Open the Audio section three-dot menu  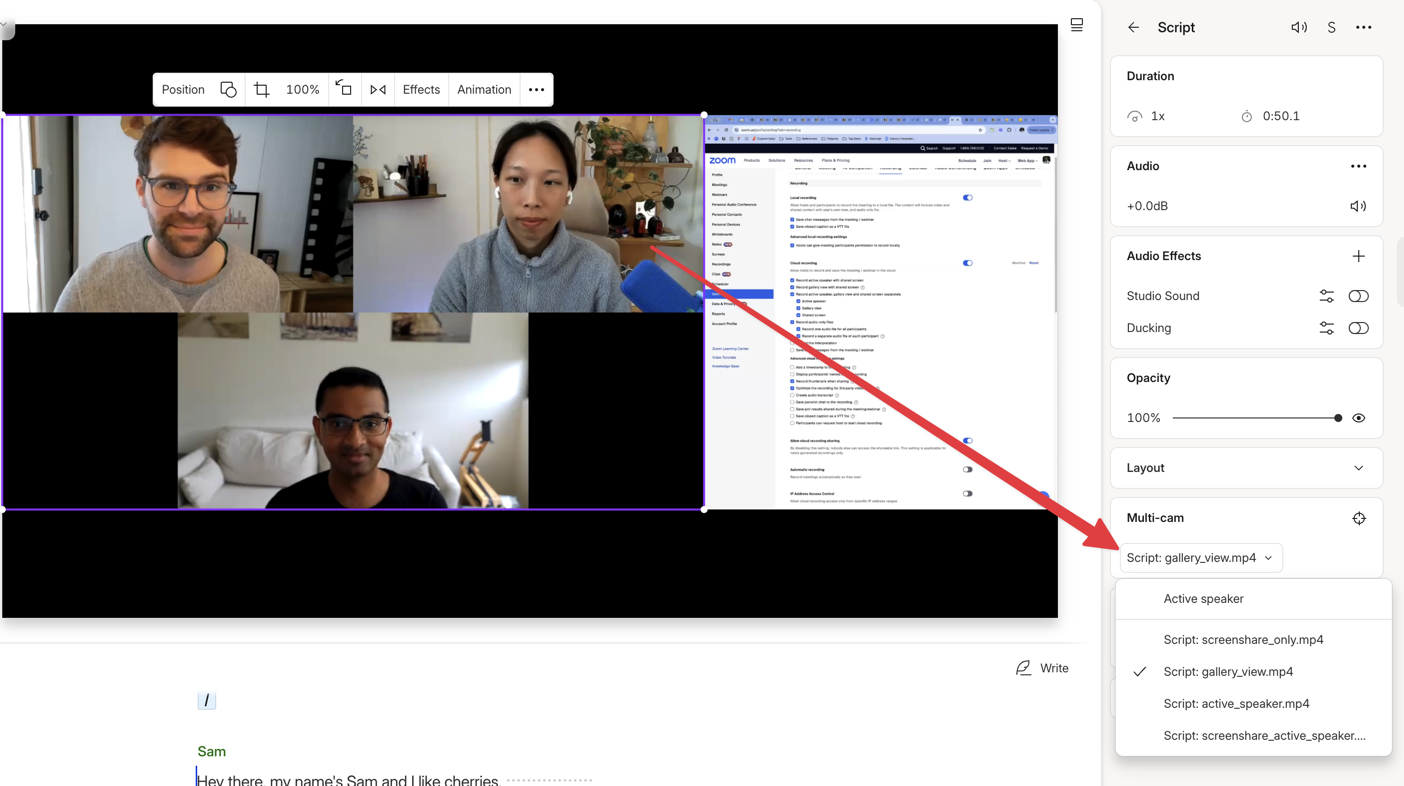(1358, 166)
